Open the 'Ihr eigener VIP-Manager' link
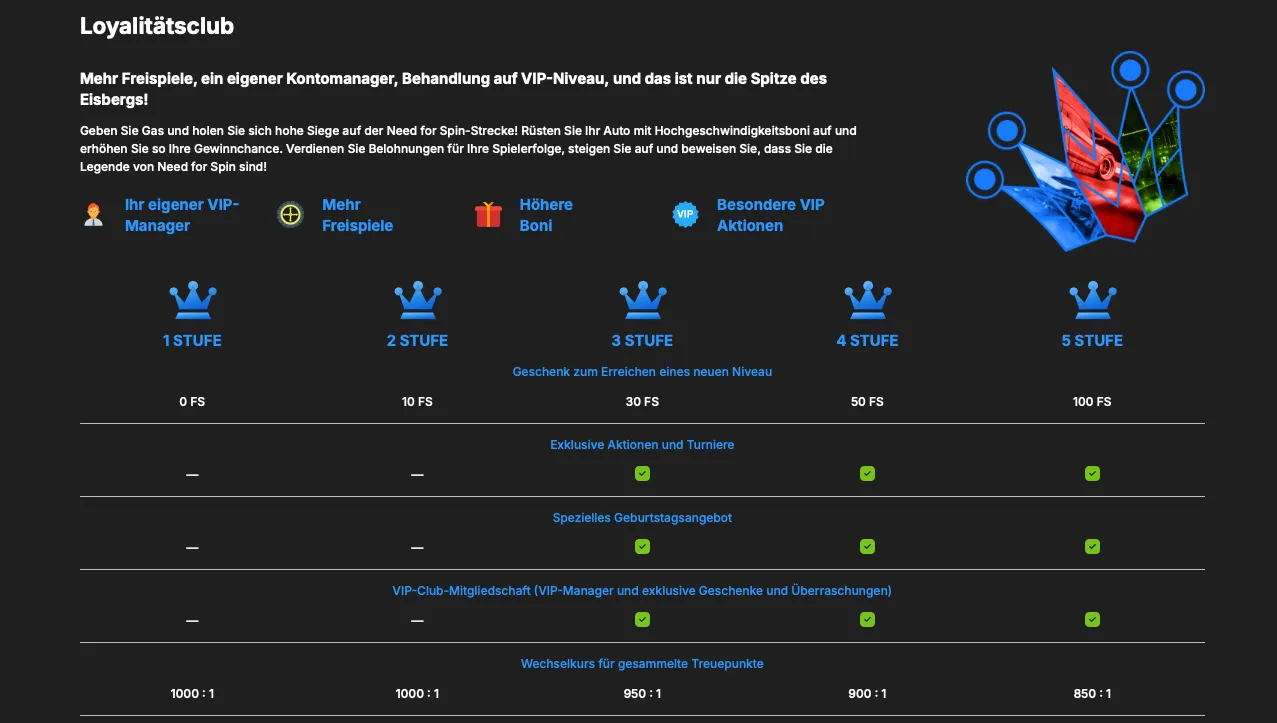 click(181, 215)
